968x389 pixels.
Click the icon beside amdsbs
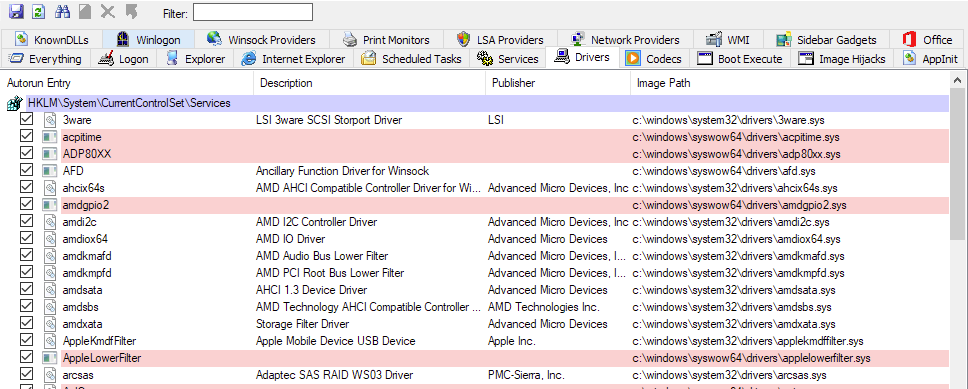(x=49, y=307)
